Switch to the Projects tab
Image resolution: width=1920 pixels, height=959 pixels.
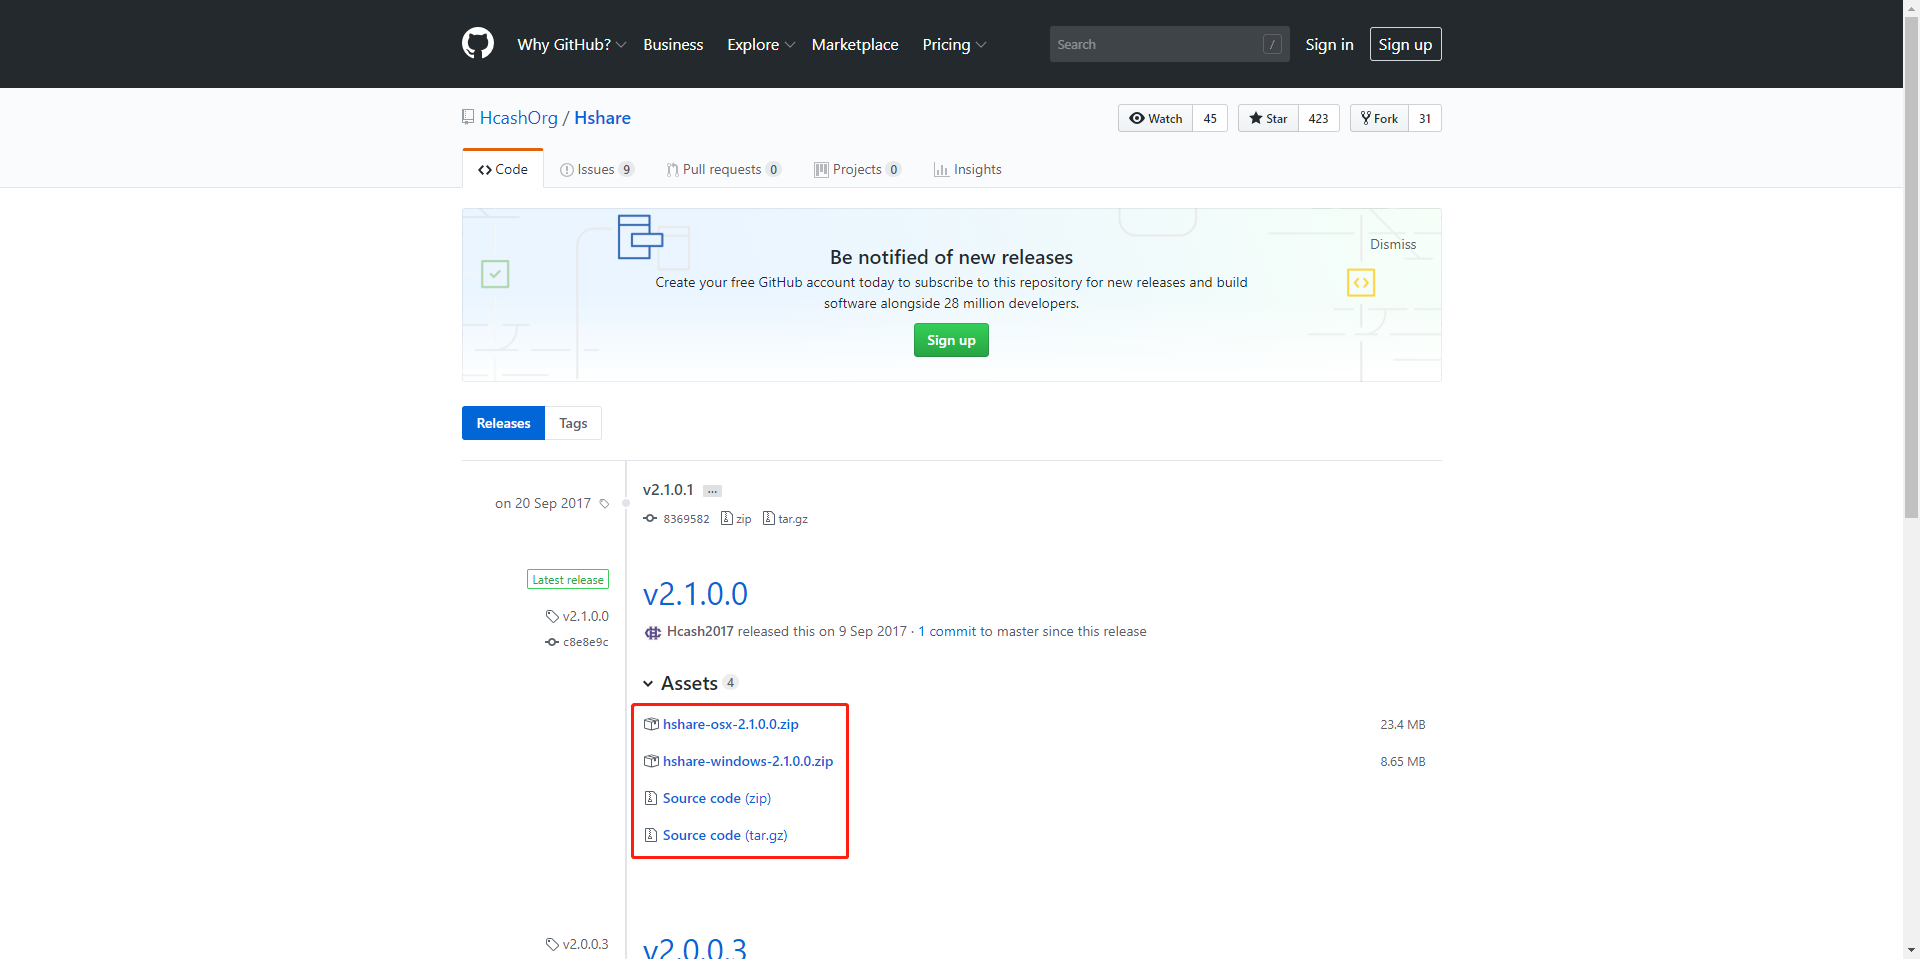click(857, 169)
